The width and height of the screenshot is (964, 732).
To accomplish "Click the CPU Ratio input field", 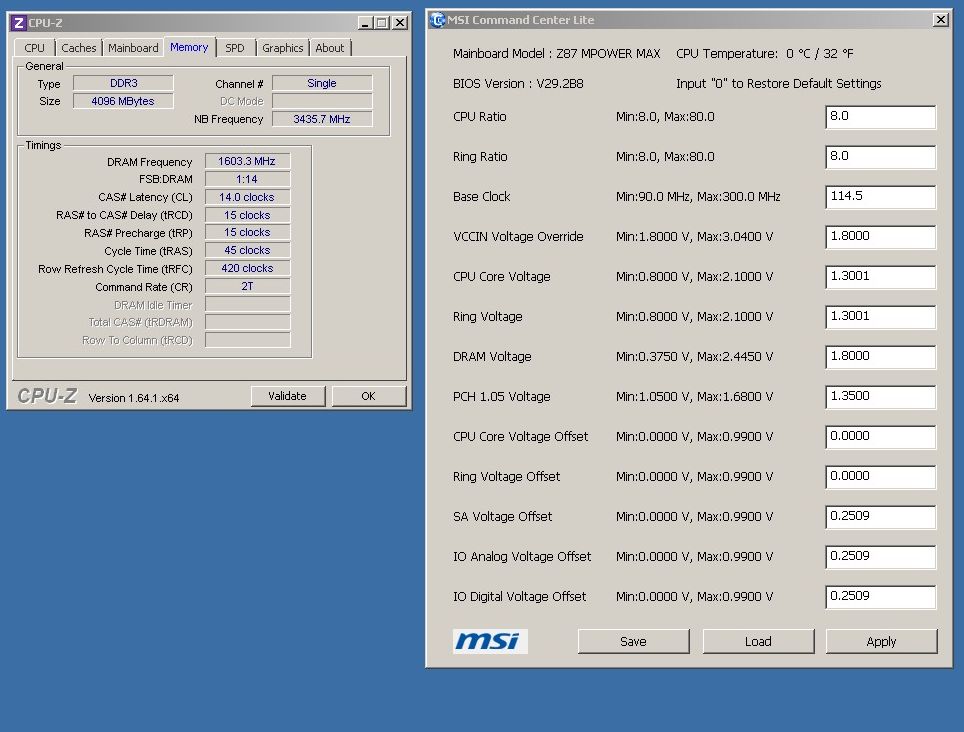I will tap(880, 117).
